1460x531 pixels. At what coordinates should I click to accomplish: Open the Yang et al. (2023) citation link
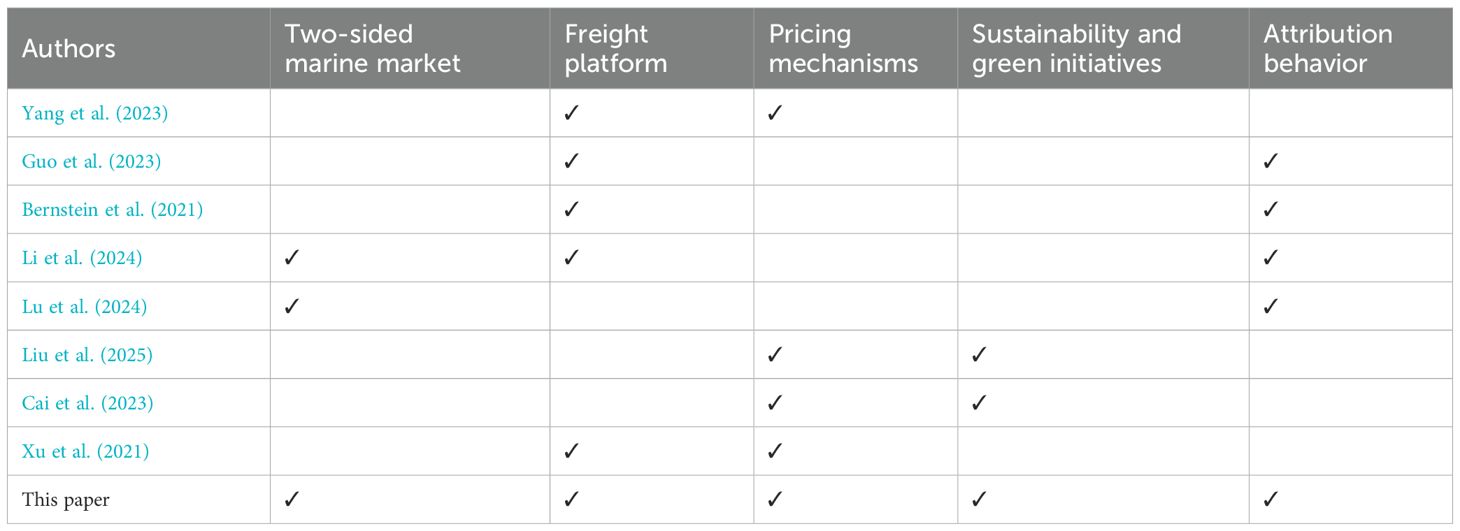[95, 114]
